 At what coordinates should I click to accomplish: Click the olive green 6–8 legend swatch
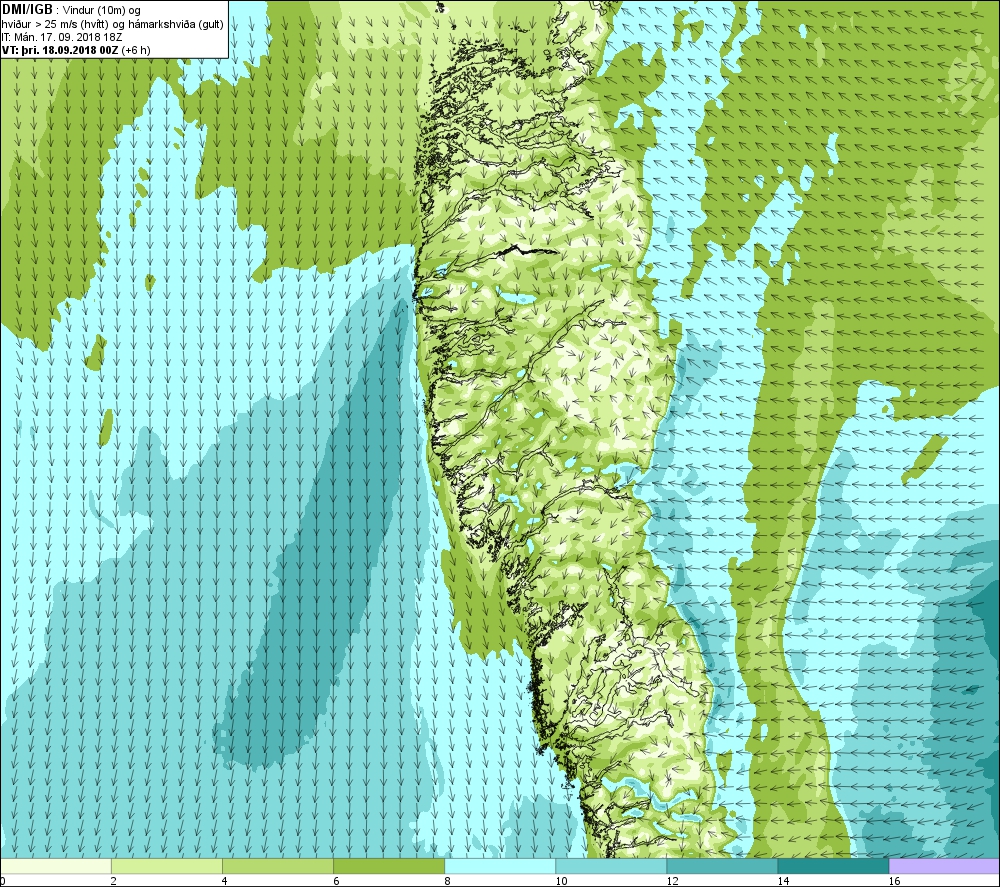[x=388, y=866]
